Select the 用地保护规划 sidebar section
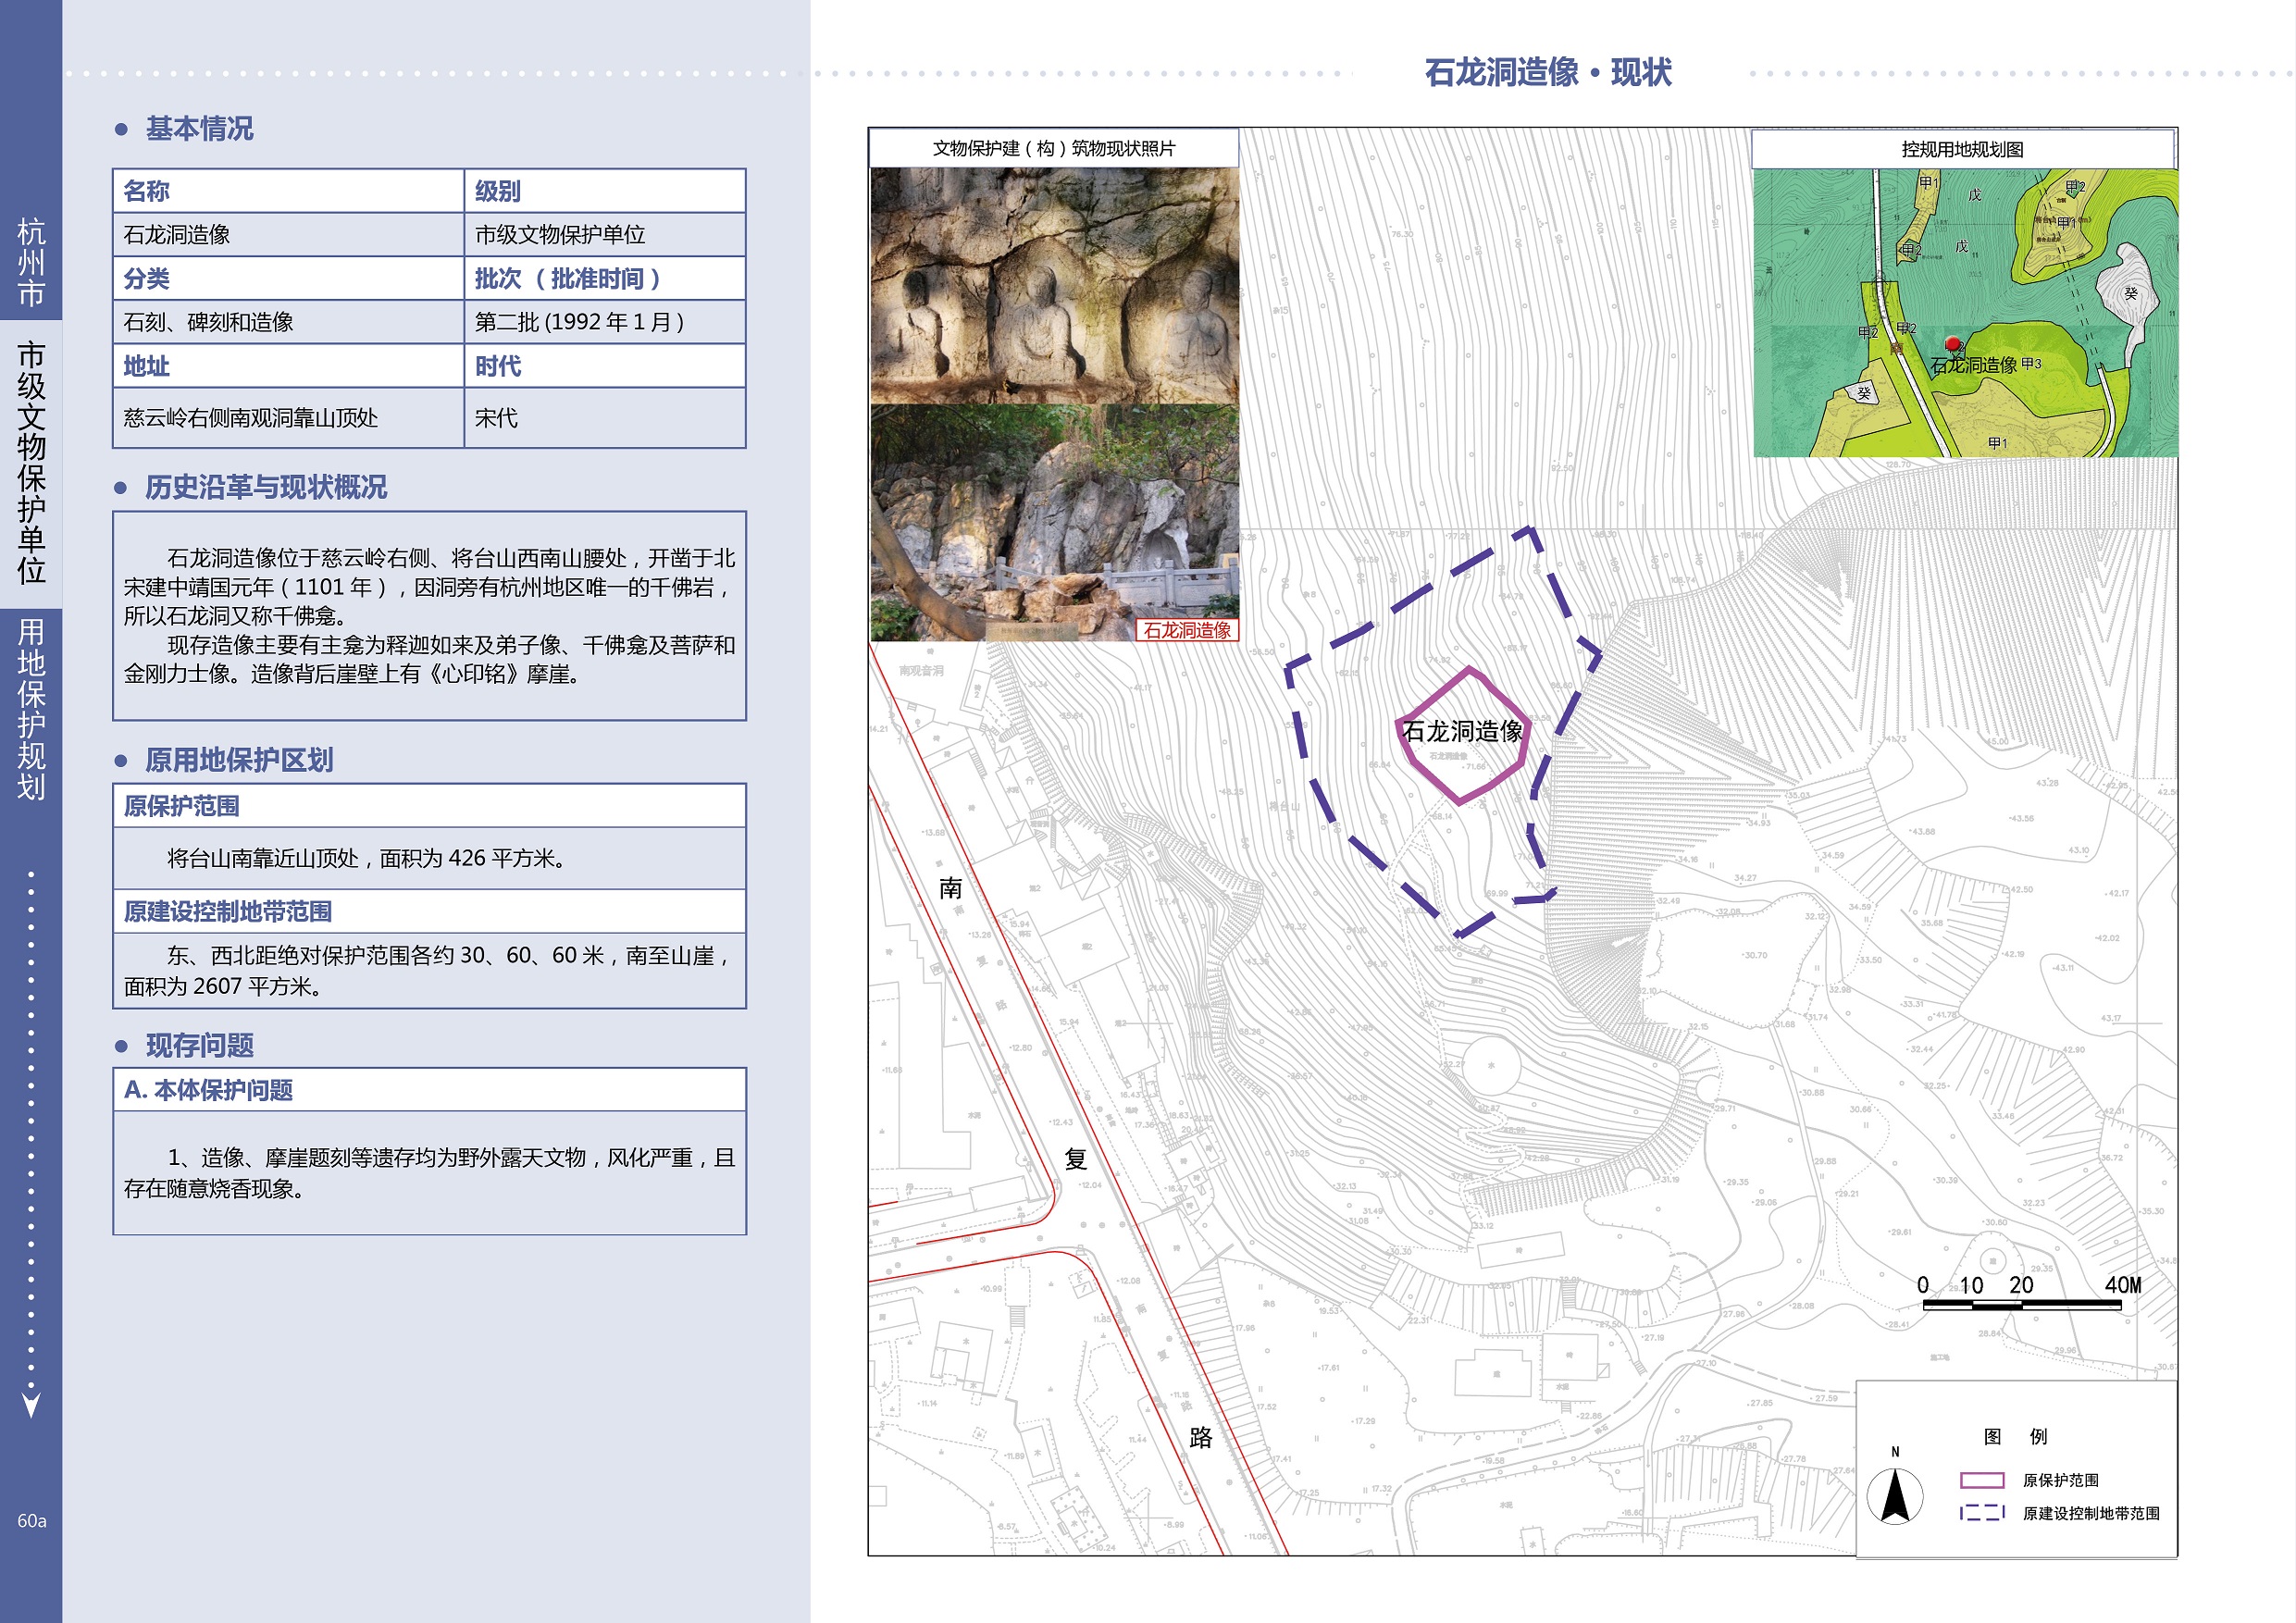The height and width of the screenshot is (1623, 2296). 31,708
